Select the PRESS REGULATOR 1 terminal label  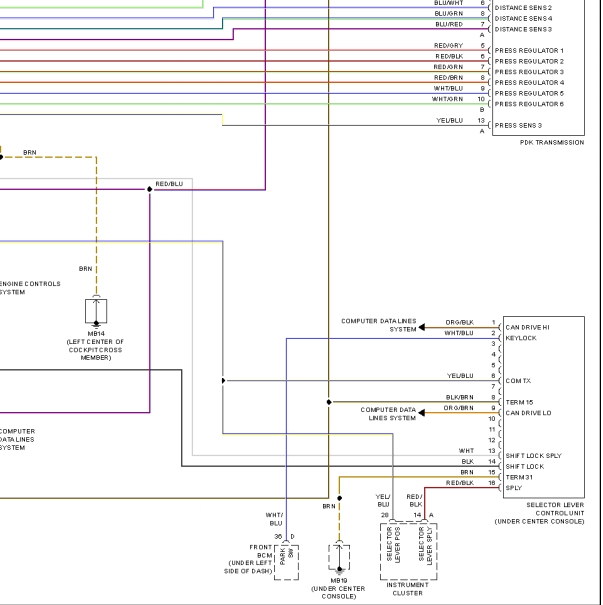[529, 51]
